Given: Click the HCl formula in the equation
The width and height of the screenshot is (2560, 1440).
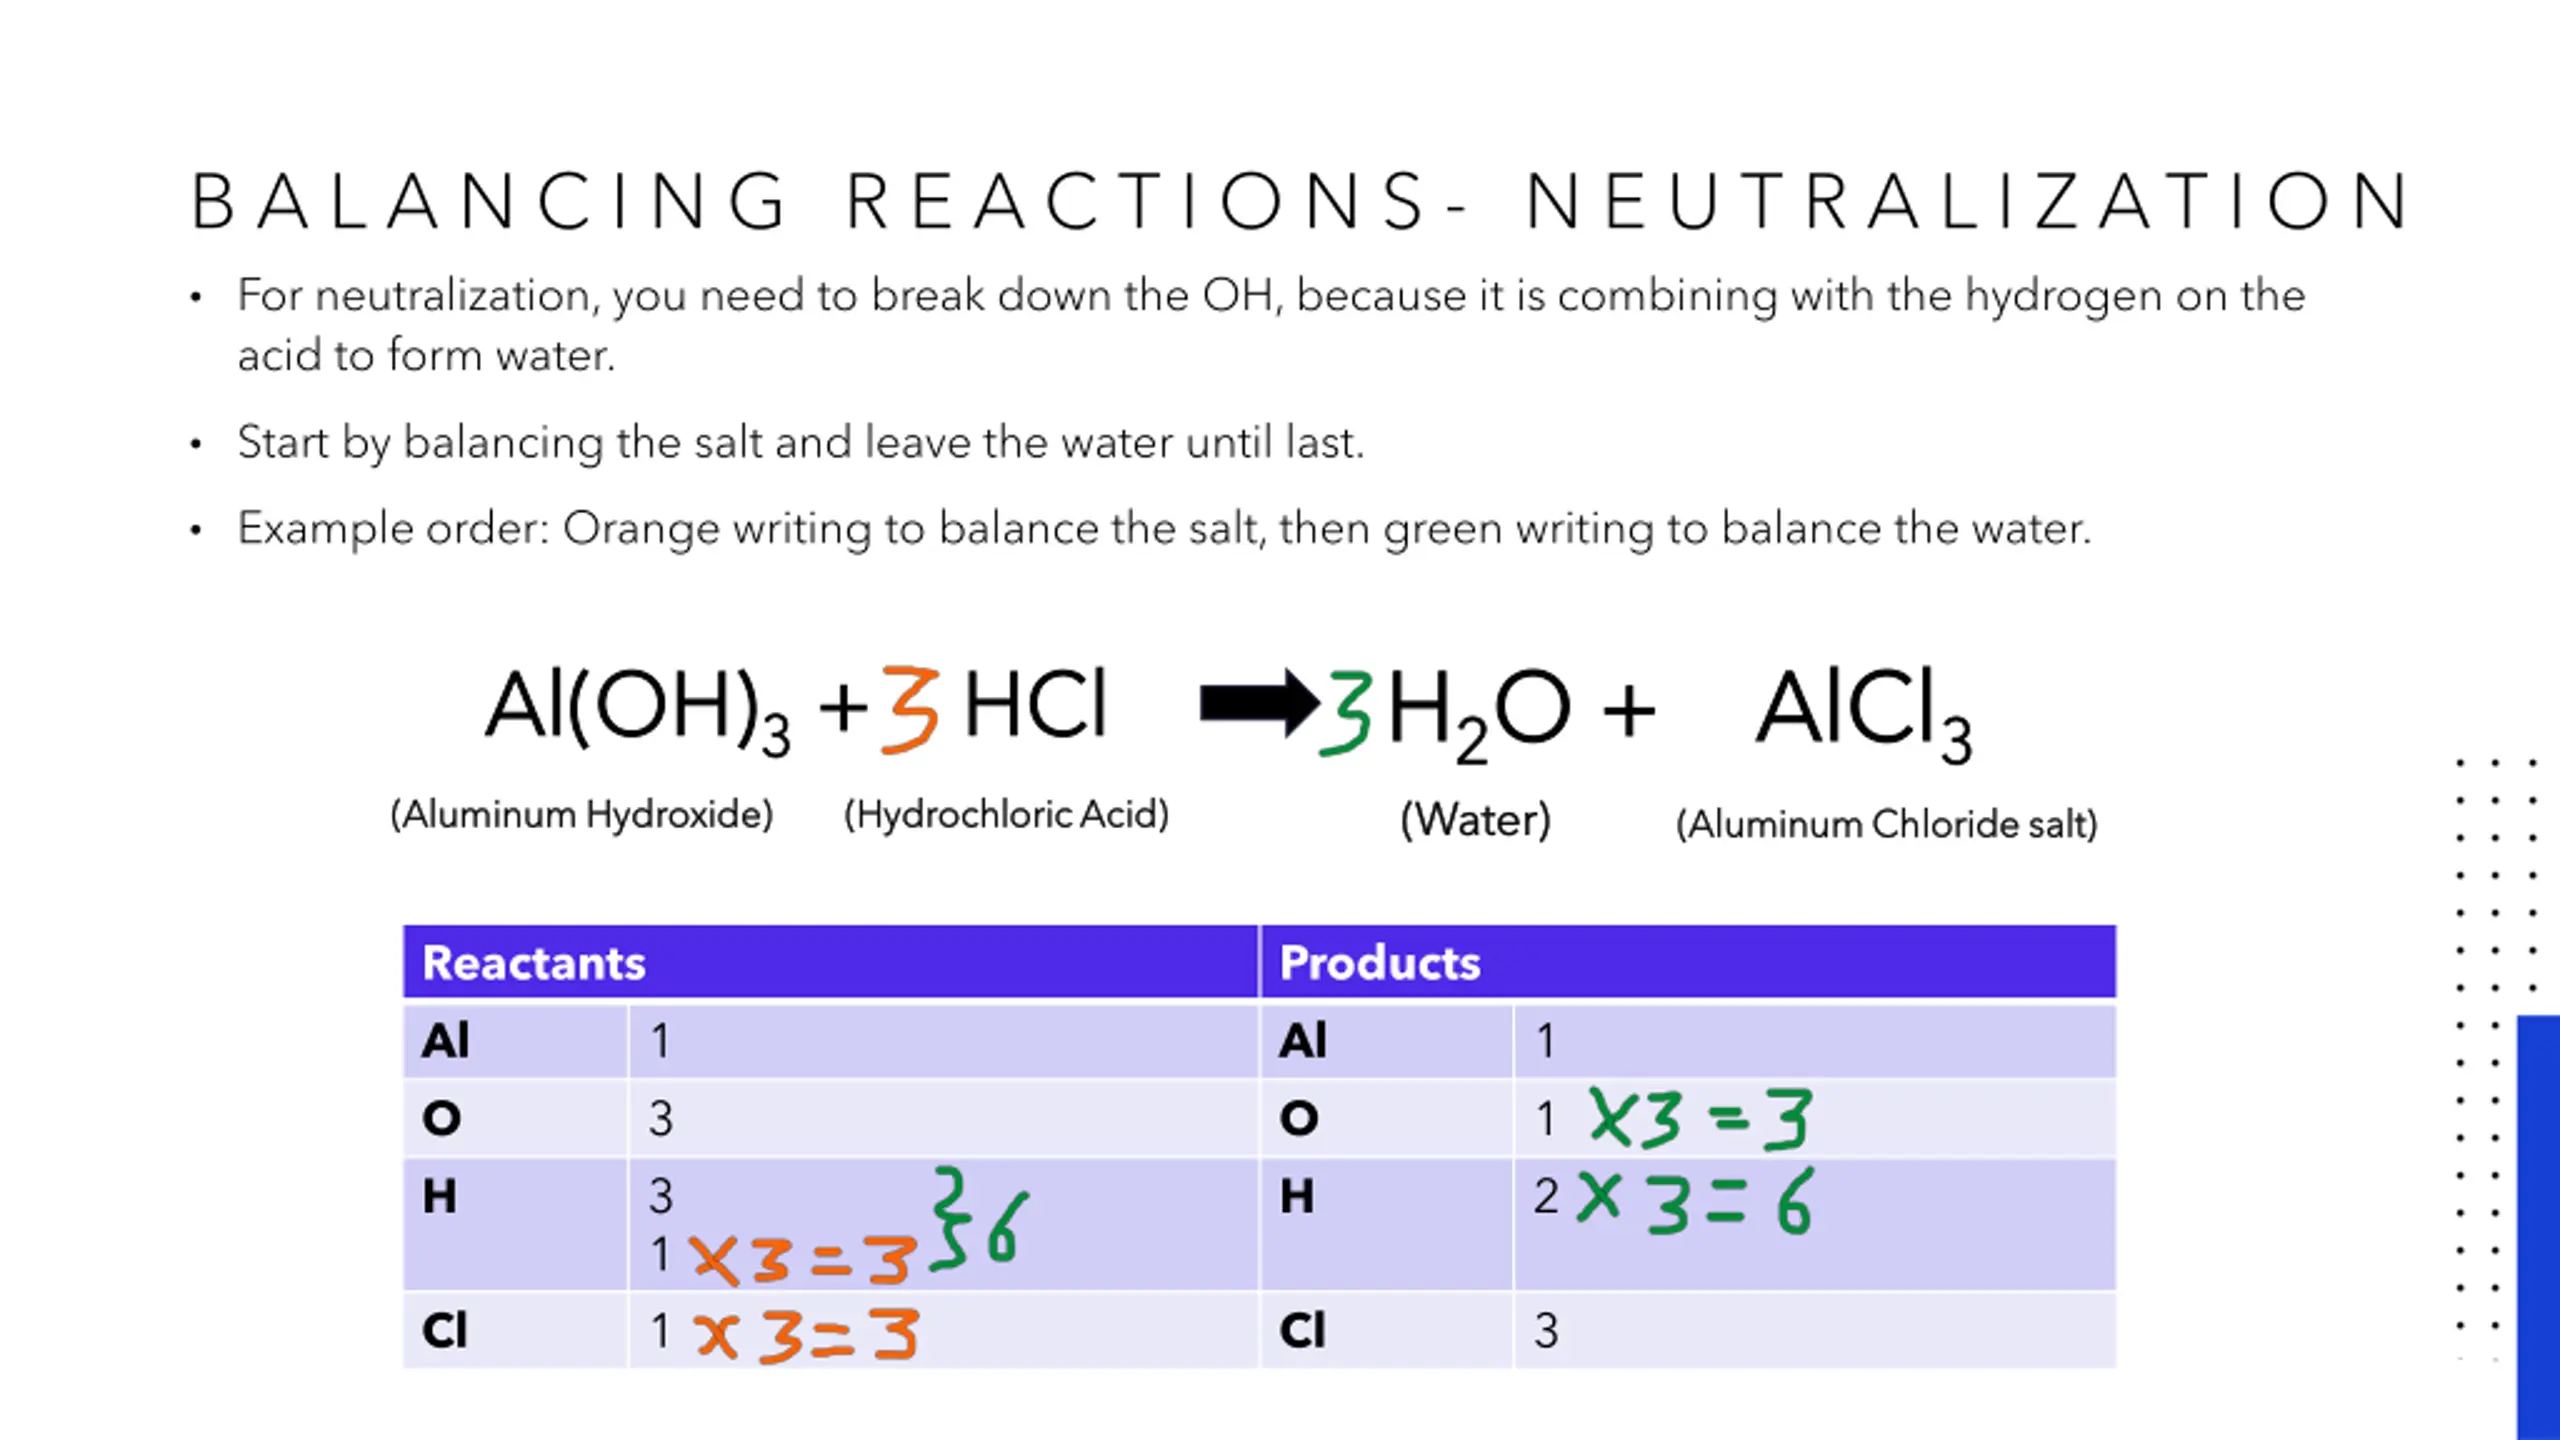Looking at the screenshot, I should point(1036,706).
